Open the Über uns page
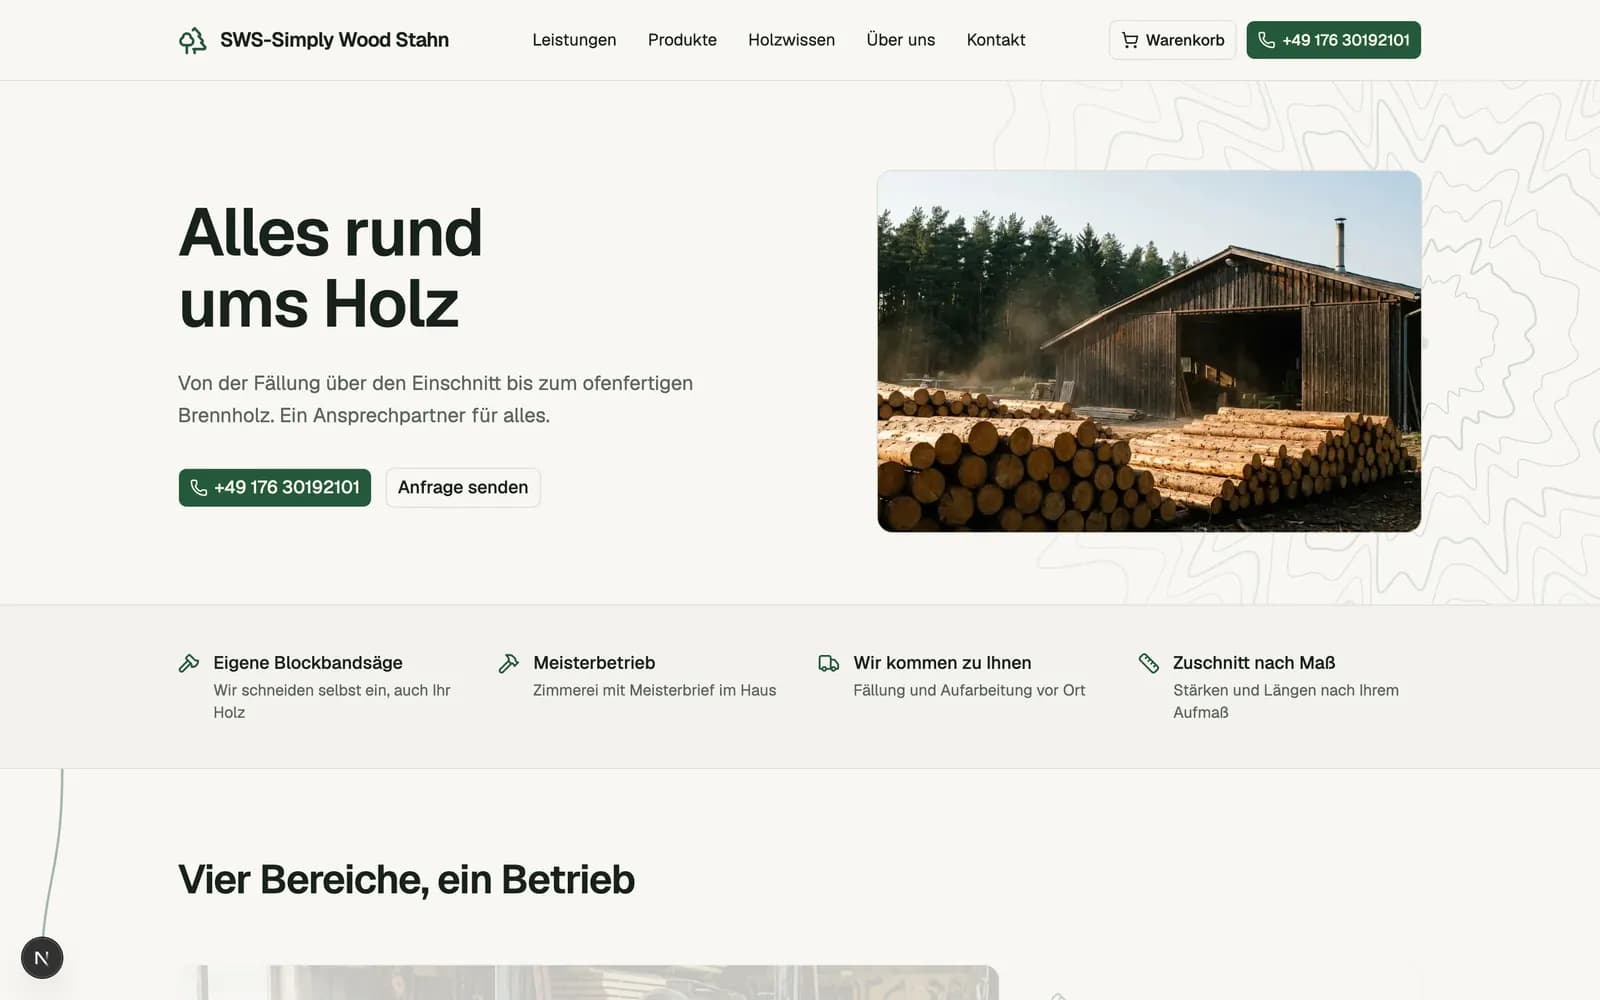The width and height of the screenshot is (1600, 1000). point(900,40)
